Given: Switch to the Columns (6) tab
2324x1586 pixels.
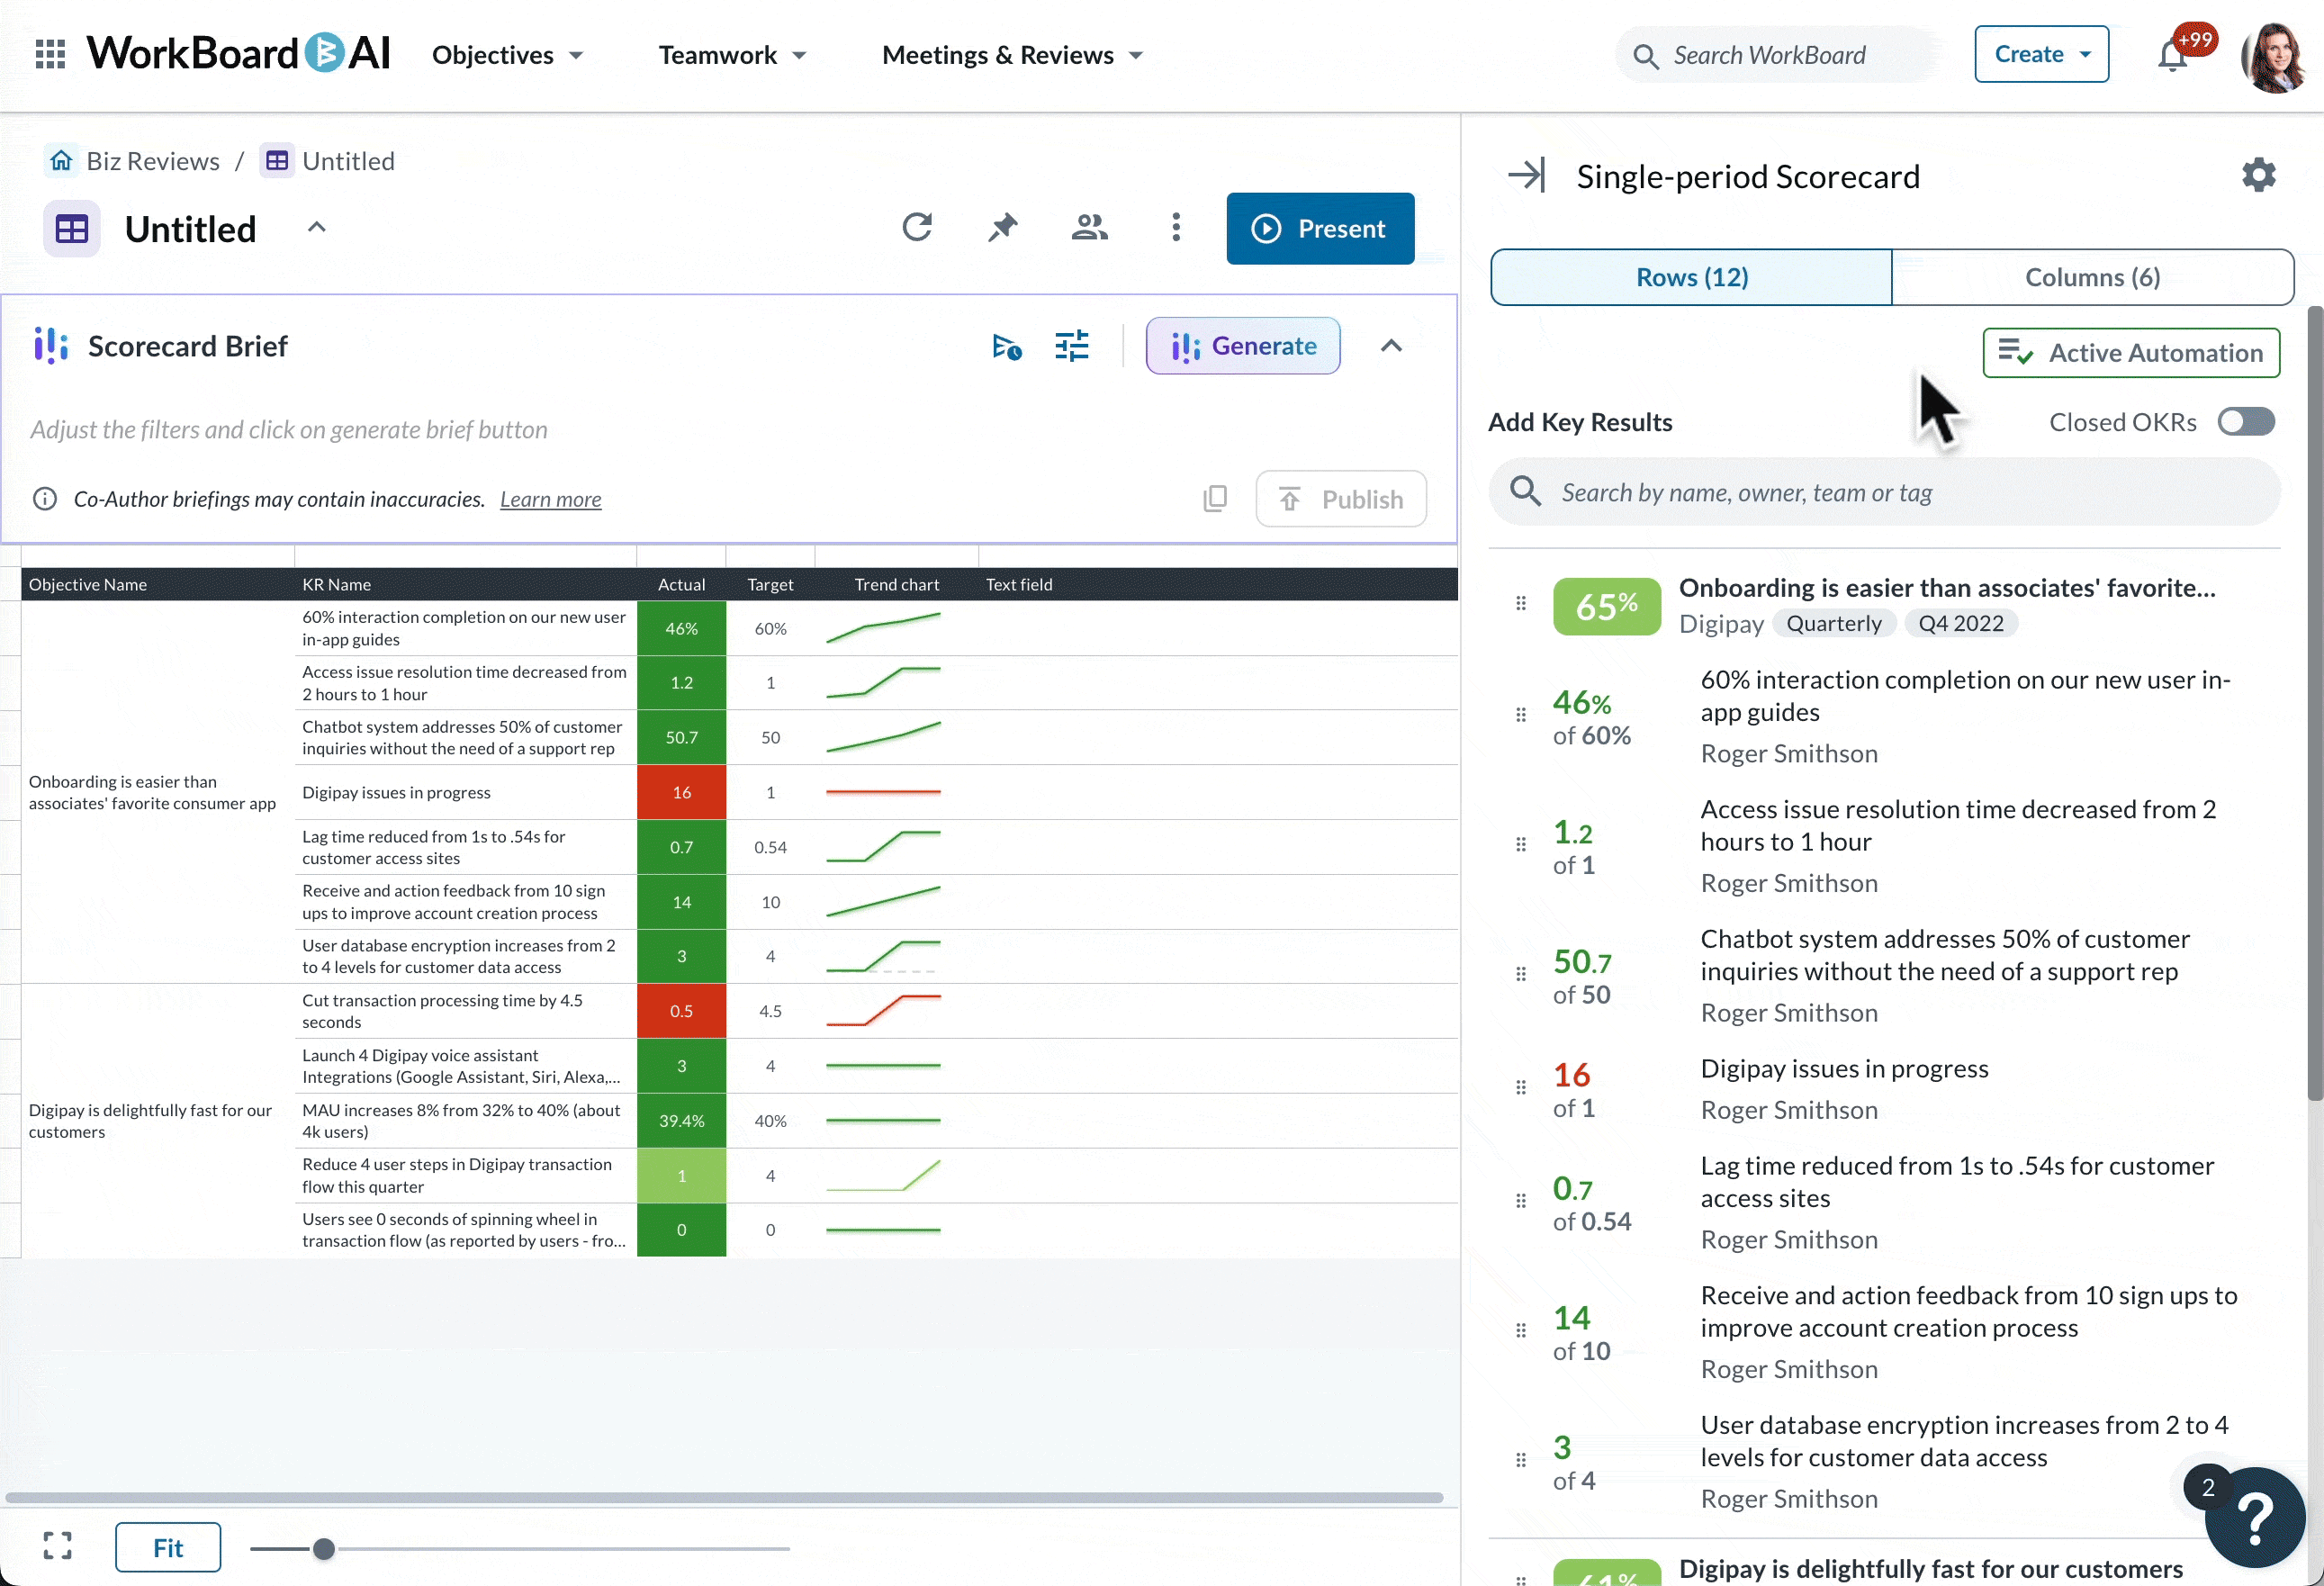Looking at the screenshot, I should click(2093, 277).
